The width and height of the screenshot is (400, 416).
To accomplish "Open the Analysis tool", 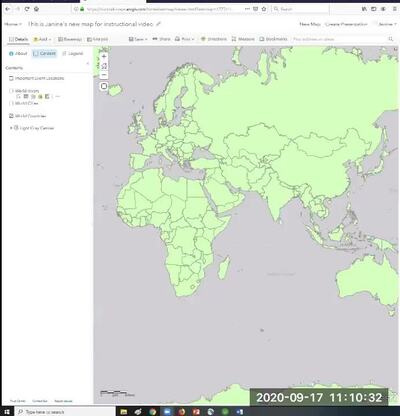I will [x=97, y=39].
